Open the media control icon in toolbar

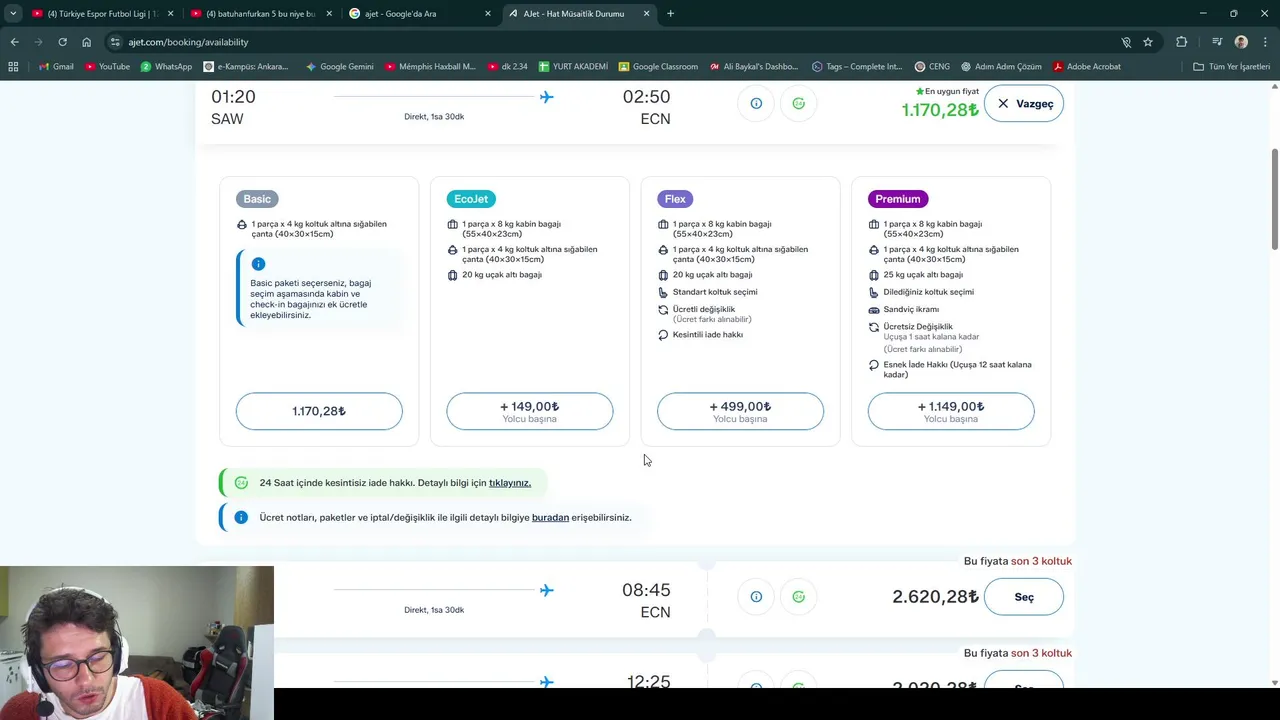[1216, 42]
